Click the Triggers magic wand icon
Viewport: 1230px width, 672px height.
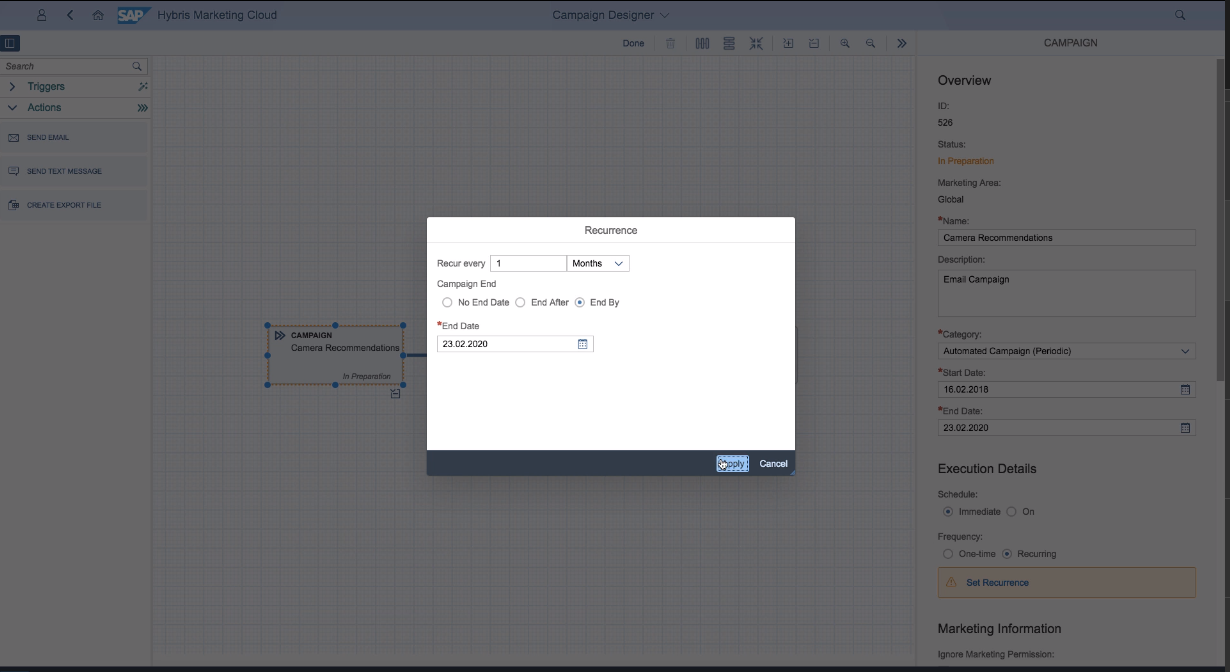pos(143,87)
